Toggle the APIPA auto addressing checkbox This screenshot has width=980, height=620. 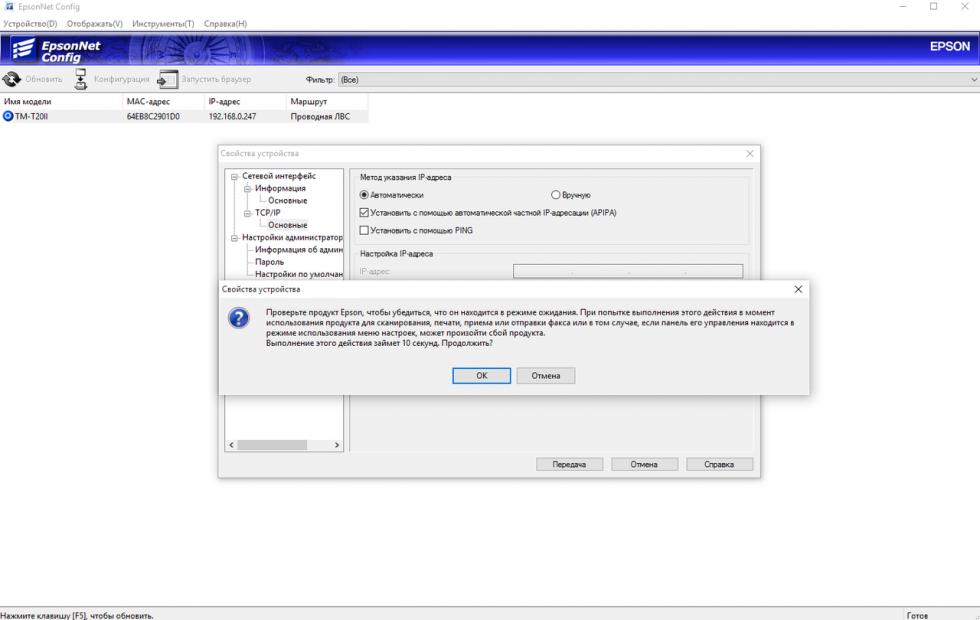(x=364, y=212)
